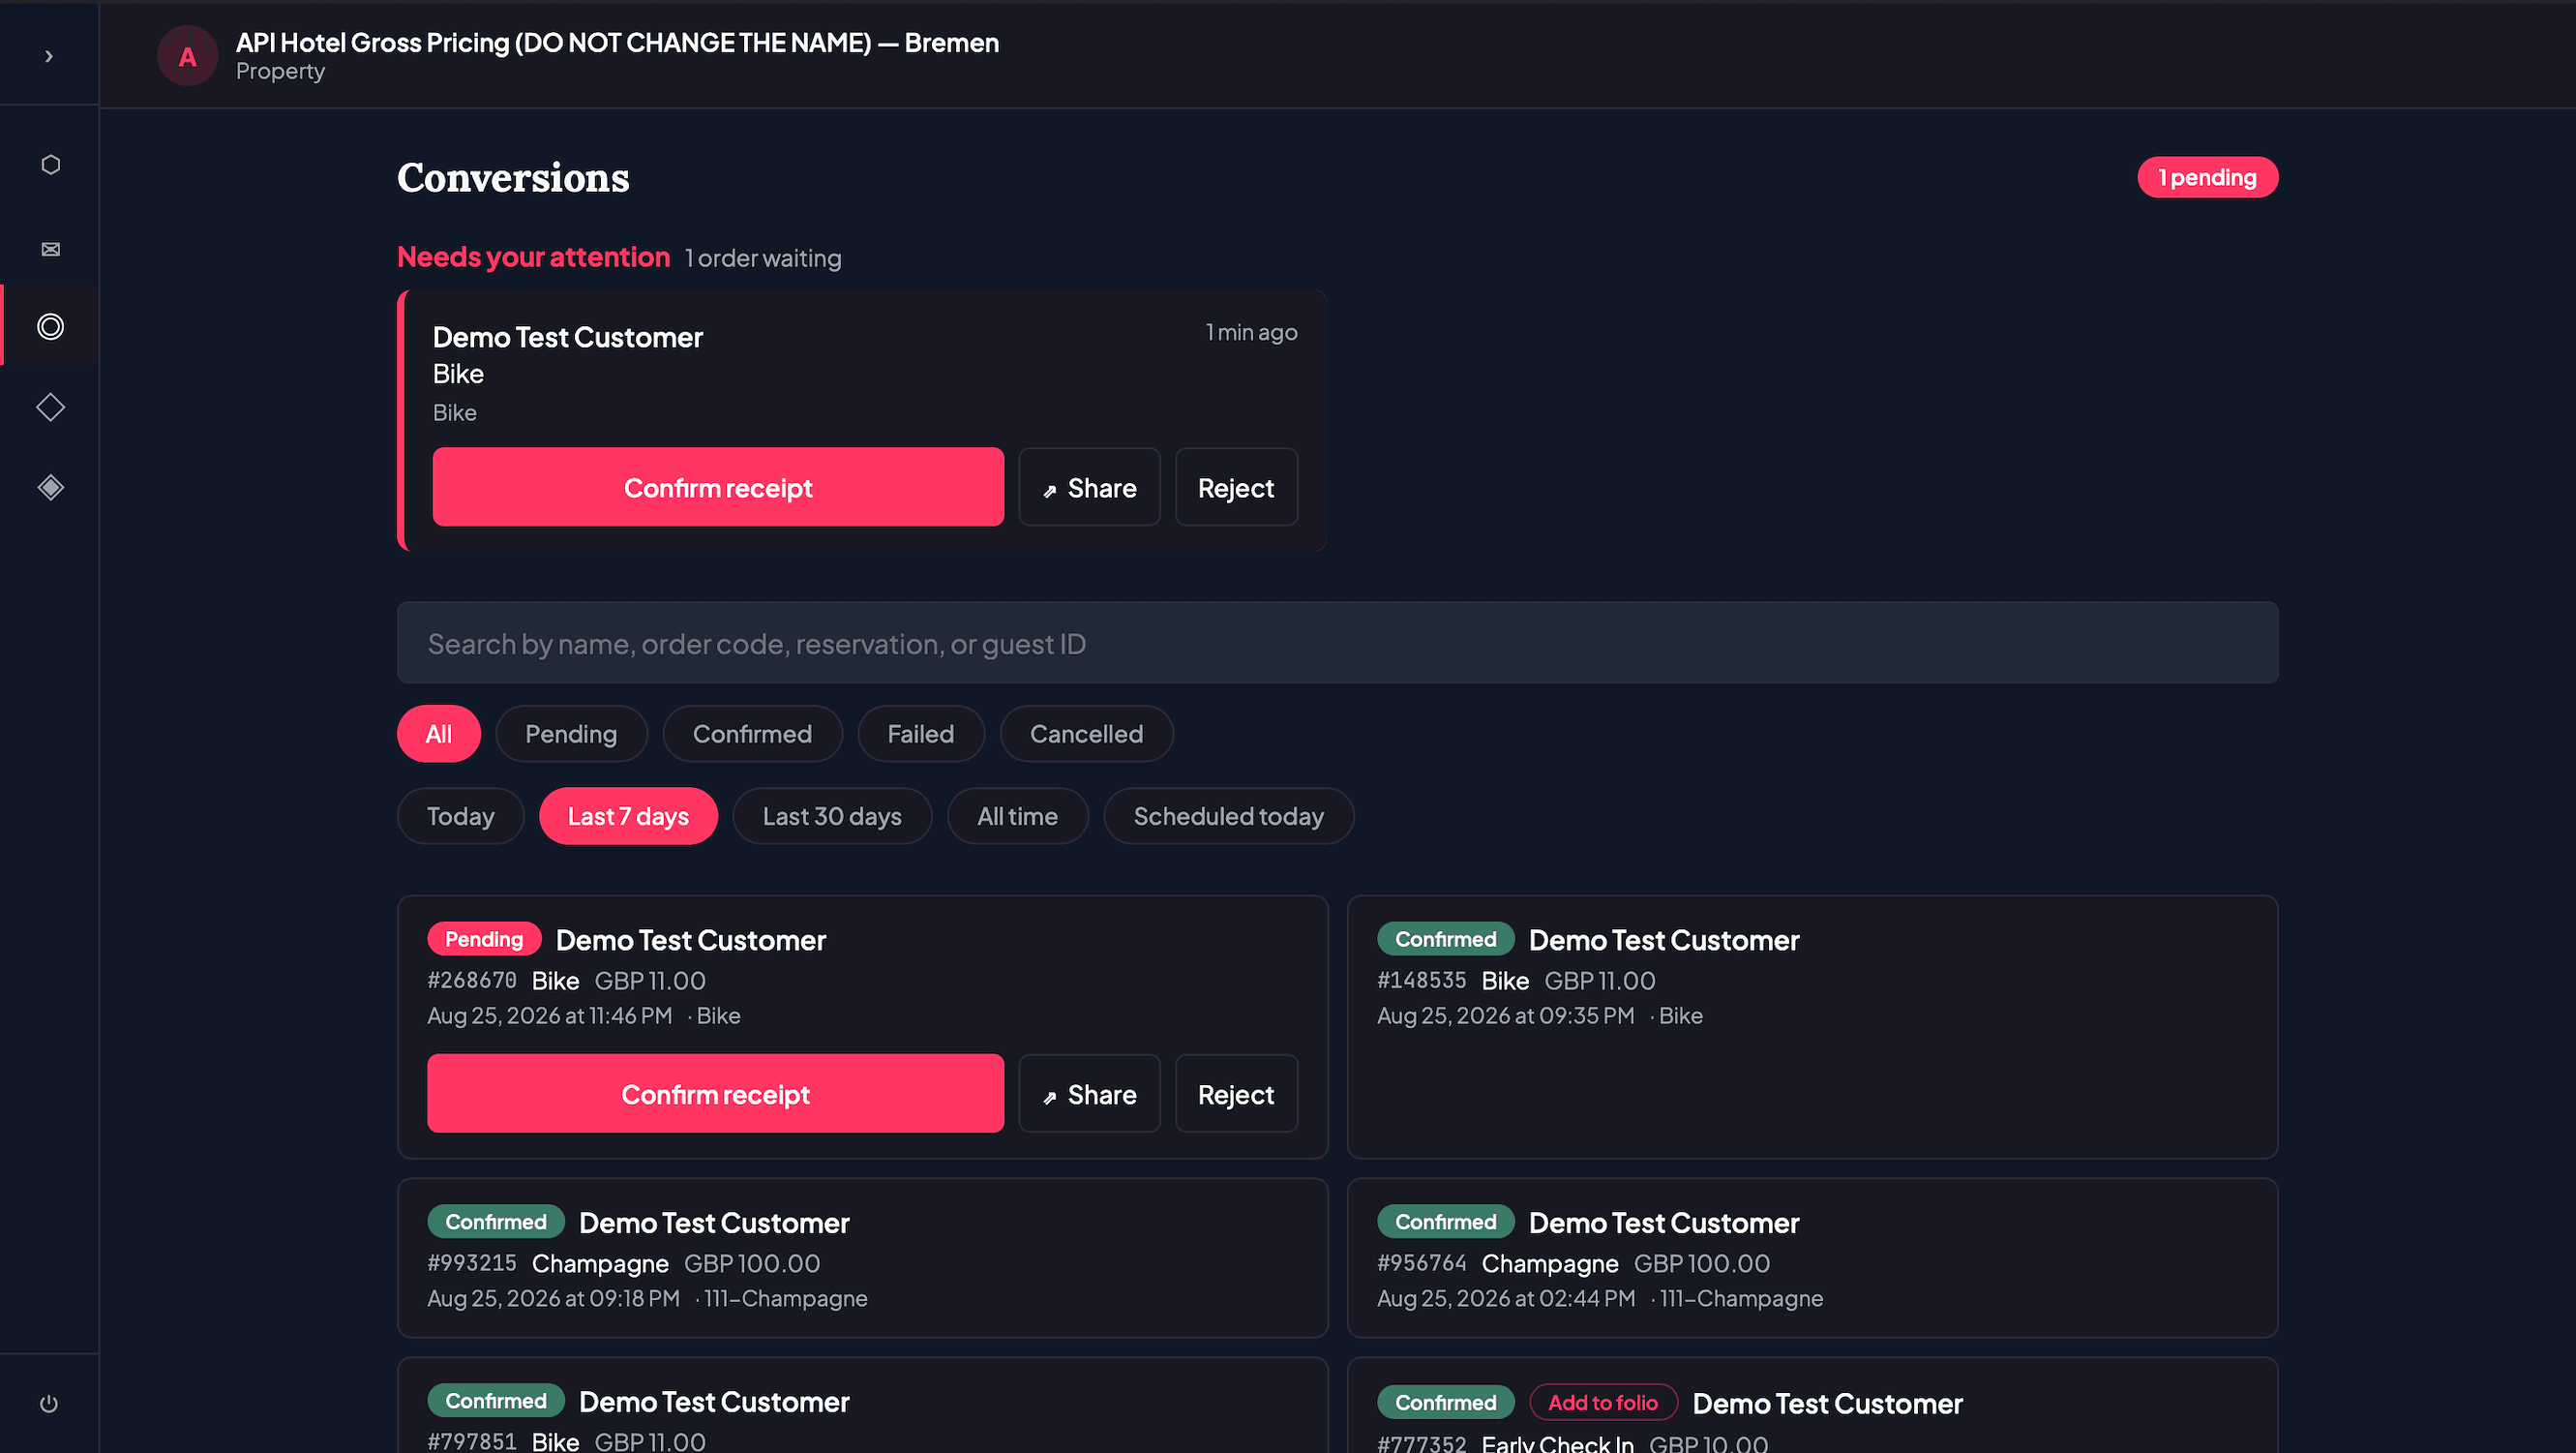Open the outlined diamond icon in sidebar
Image resolution: width=2576 pixels, height=1453 pixels.
pos(50,407)
